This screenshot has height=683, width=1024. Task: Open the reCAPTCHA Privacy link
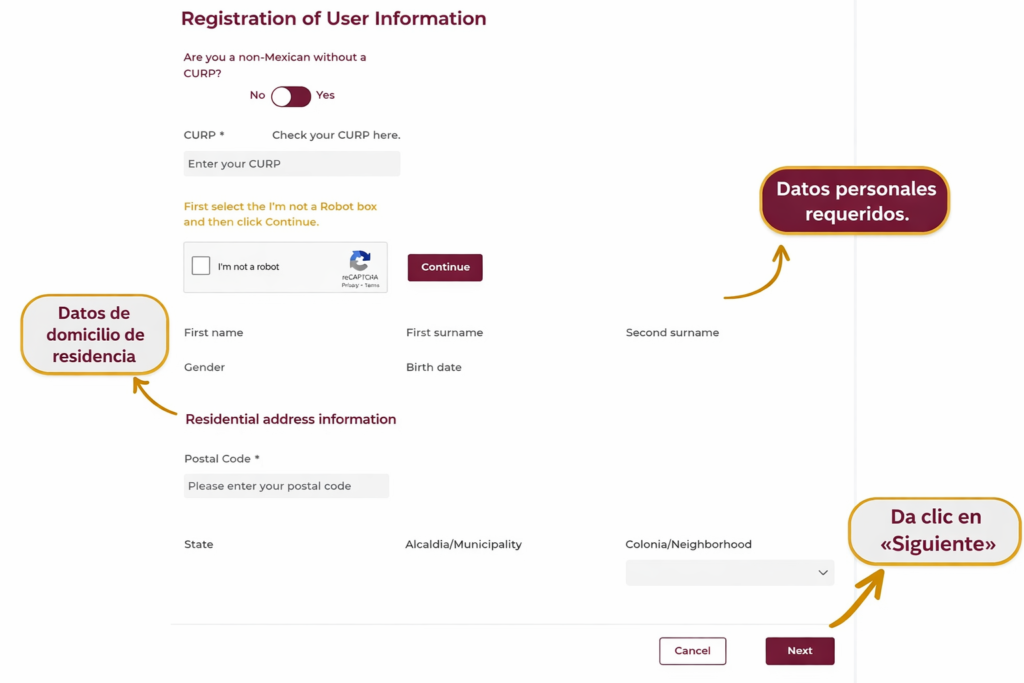pyautogui.click(x=350, y=286)
